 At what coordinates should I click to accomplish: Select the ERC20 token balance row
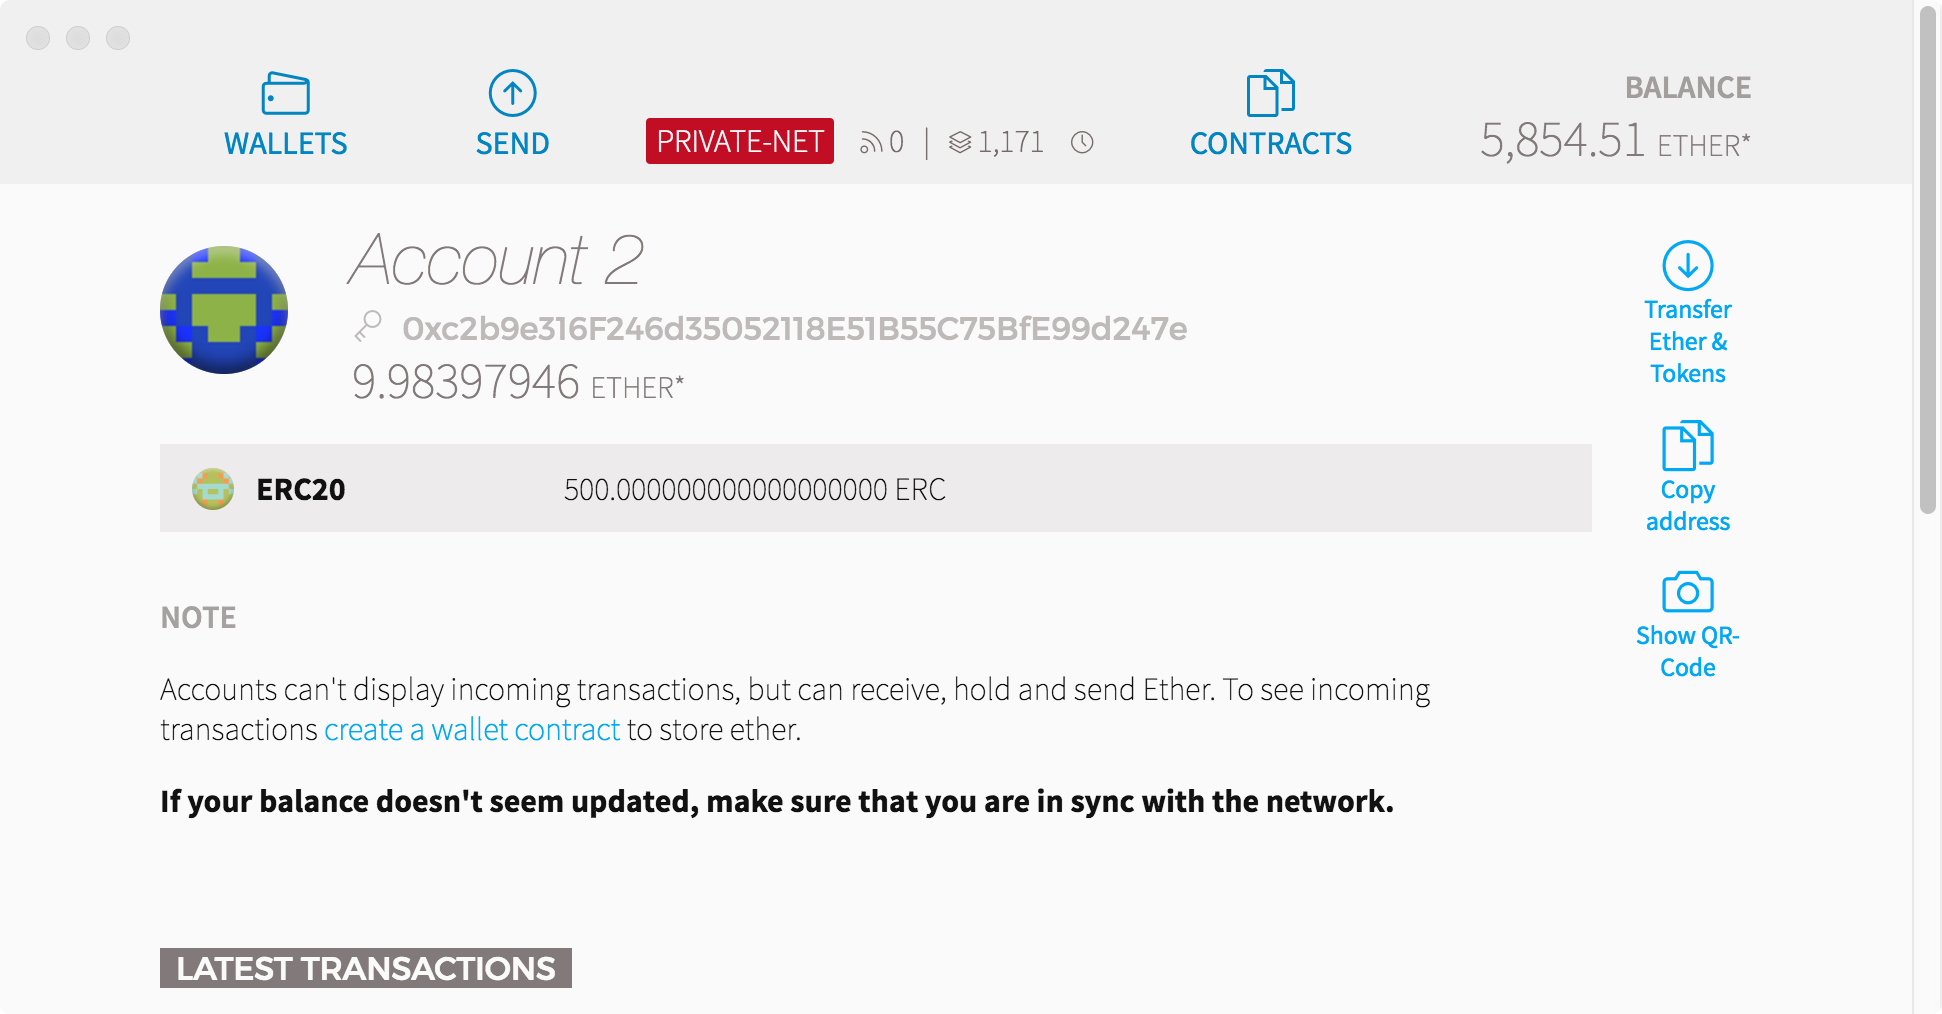click(x=875, y=489)
